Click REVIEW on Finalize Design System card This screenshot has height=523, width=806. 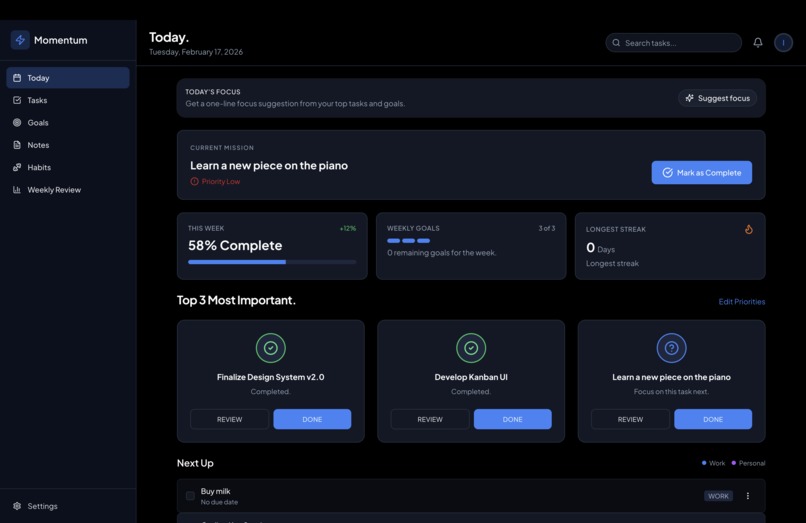tap(229, 419)
